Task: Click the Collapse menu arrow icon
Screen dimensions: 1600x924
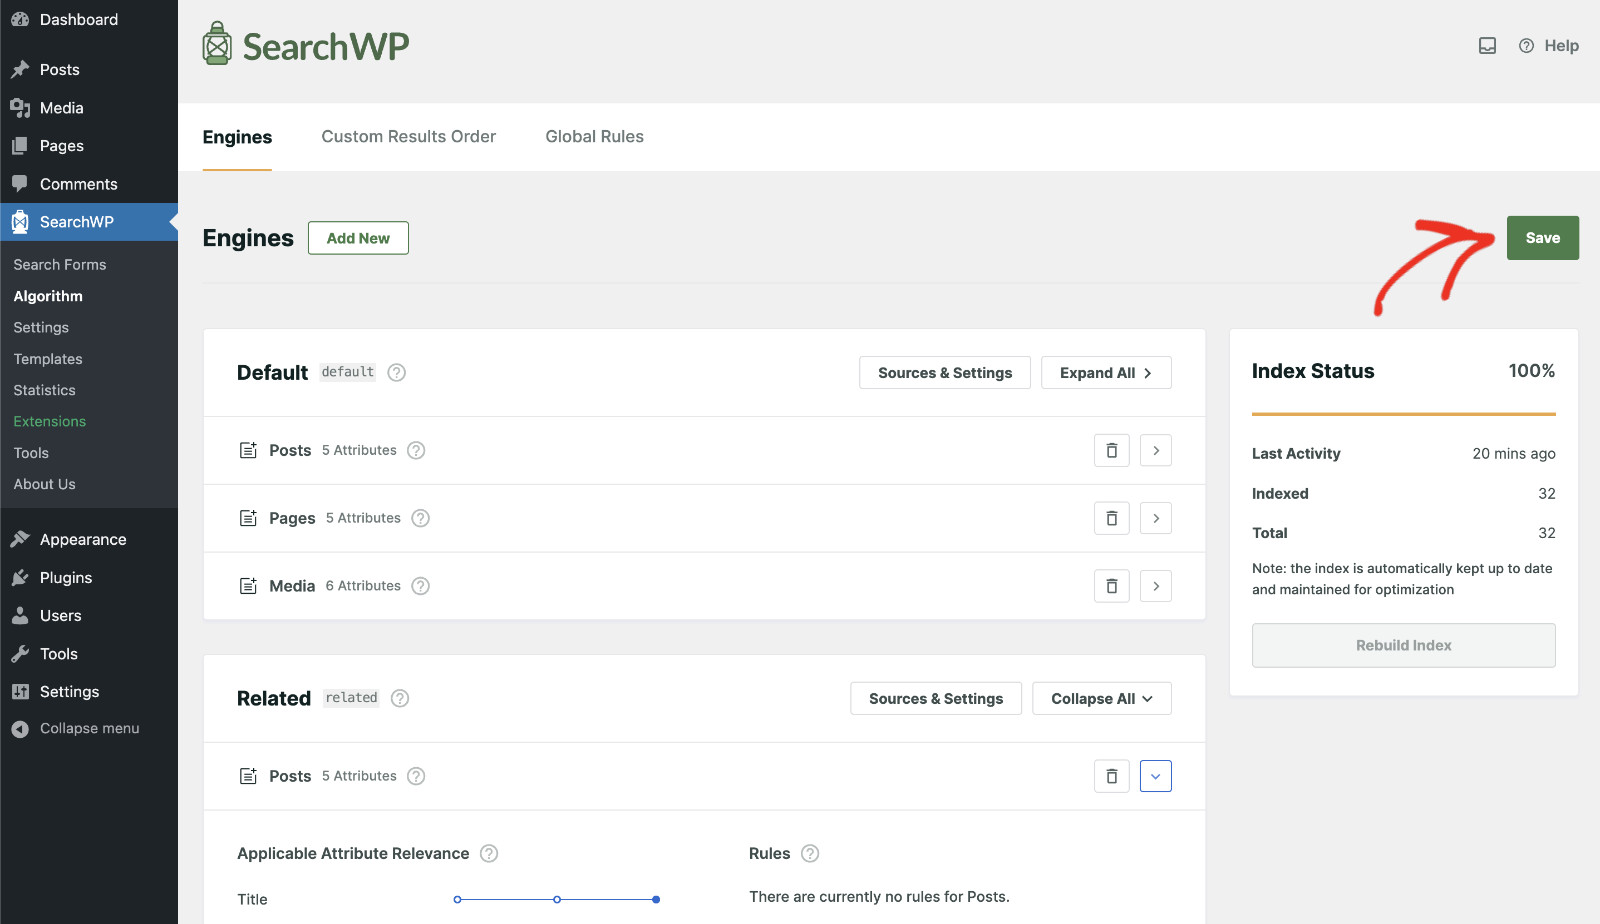Action: click(20, 729)
